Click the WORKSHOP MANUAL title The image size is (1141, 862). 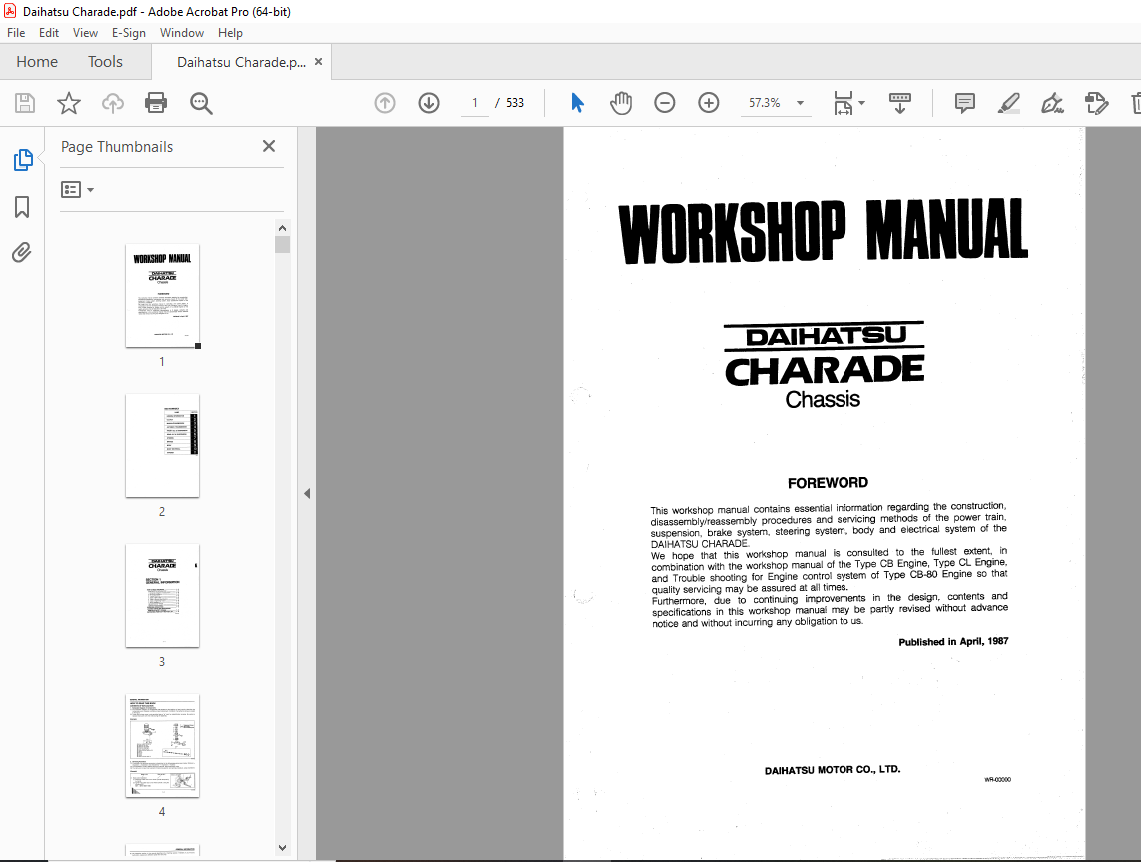tap(823, 231)
